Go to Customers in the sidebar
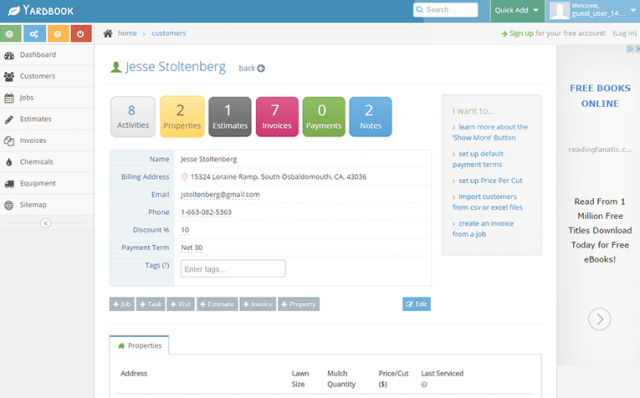The image size is (640, 398). pyautogui.click(x=47, y=76)
